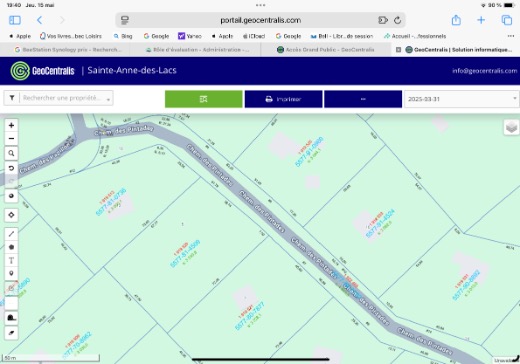Image resolution: width=520 pixels, height=364 pixels.
Task: Open the Yahoo bookmark
Action: click(190, 36)
